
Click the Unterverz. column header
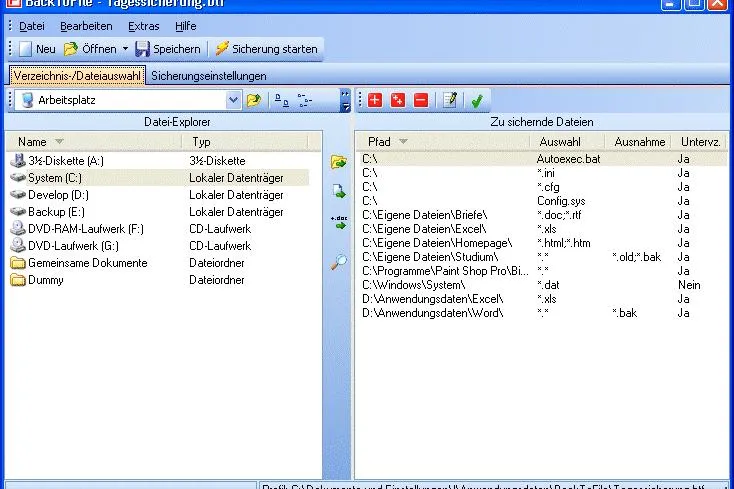[x=700, y=142]
